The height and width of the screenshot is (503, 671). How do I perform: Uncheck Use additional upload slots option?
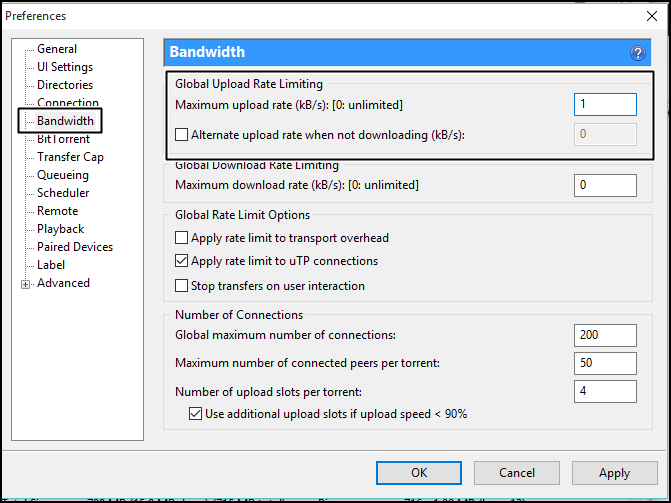point(196,414)
